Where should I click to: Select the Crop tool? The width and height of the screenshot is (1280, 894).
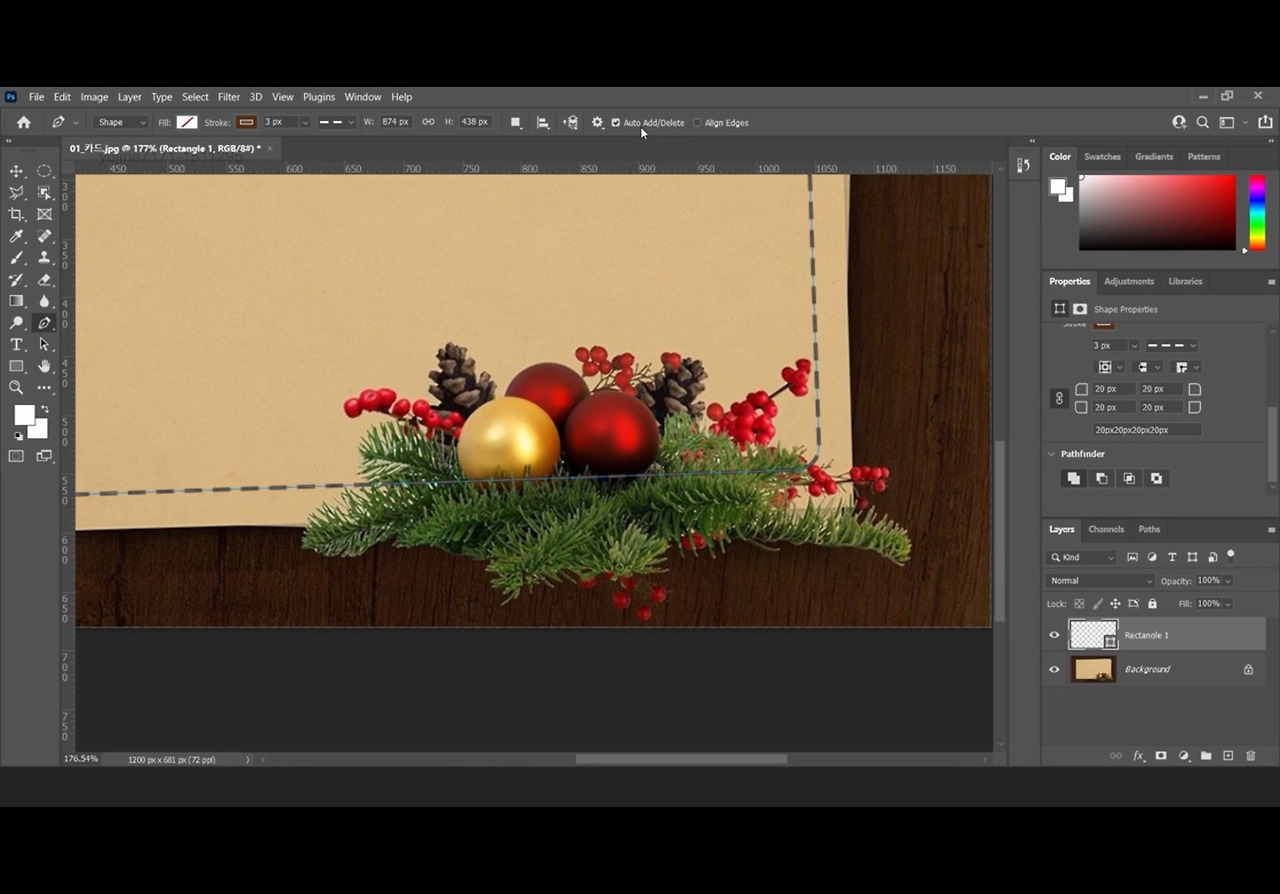point(16,214)
